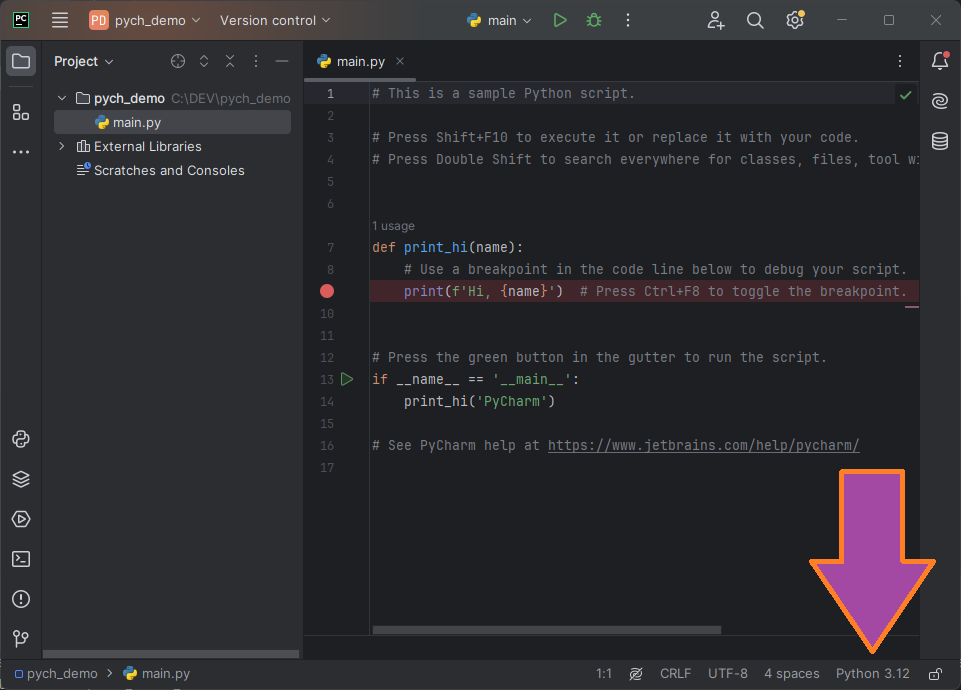Open the Git version control tool window
Viewport: 961px width, 690px height.
point(21,639)
